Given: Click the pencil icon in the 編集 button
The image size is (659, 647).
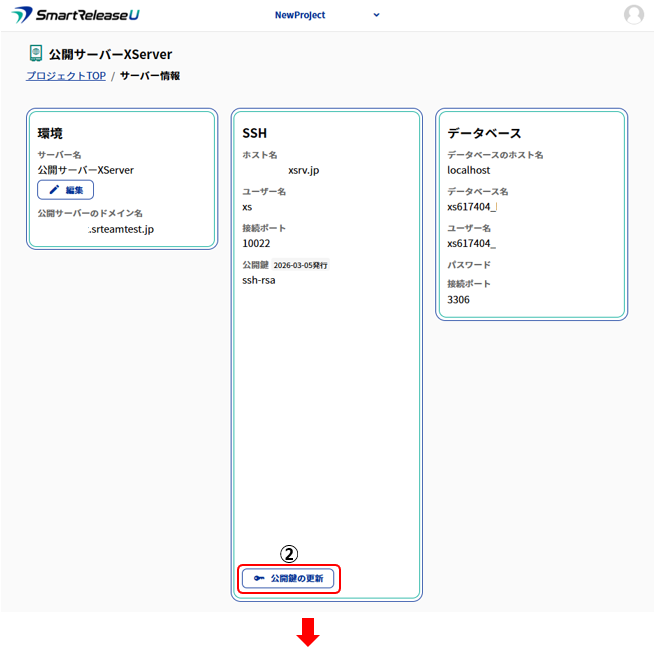Looking at the screenshot, I should pos(55,190).
